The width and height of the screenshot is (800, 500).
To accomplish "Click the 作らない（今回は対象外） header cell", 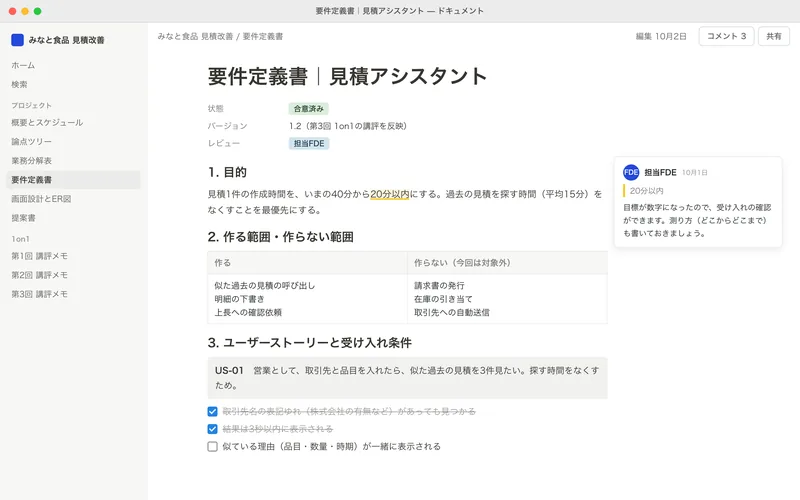I will 507,263.
